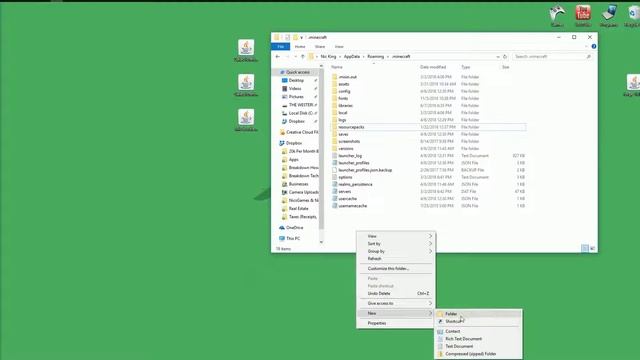Image resolution: width=640 pixels, height=360 pixels.
Task: Create a new Compressed (zipped) Folder
Action: (x=478, y=354)
